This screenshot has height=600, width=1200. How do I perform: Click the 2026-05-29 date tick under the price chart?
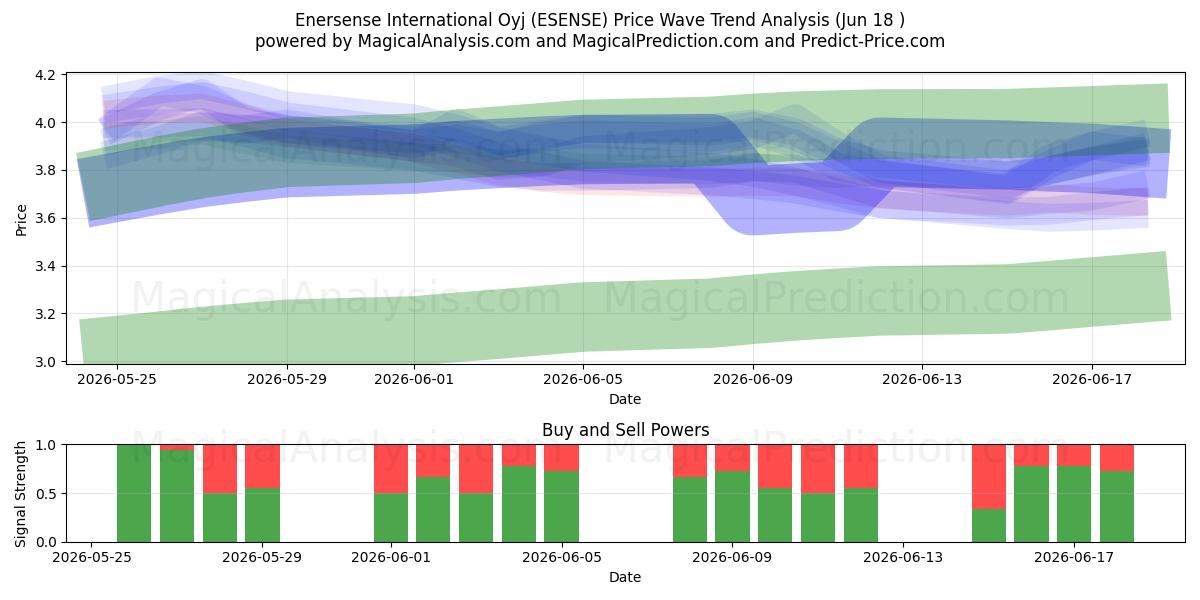(287, 379)
